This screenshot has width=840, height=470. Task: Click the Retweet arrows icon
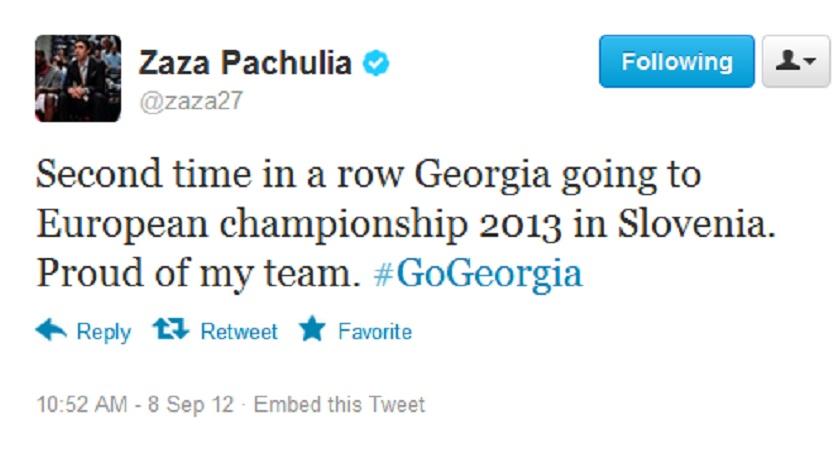169,330
